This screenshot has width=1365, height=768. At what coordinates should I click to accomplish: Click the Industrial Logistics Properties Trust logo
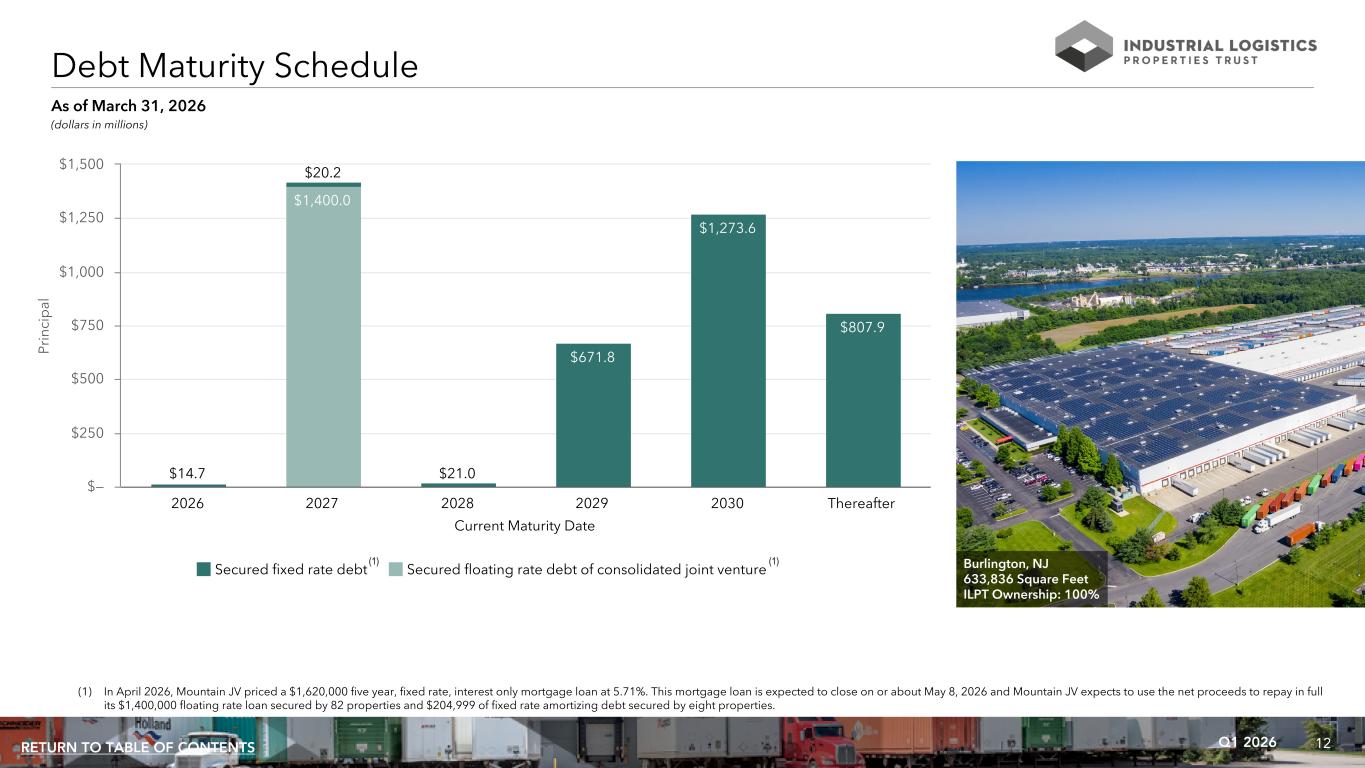click(x=1186, y=46)
